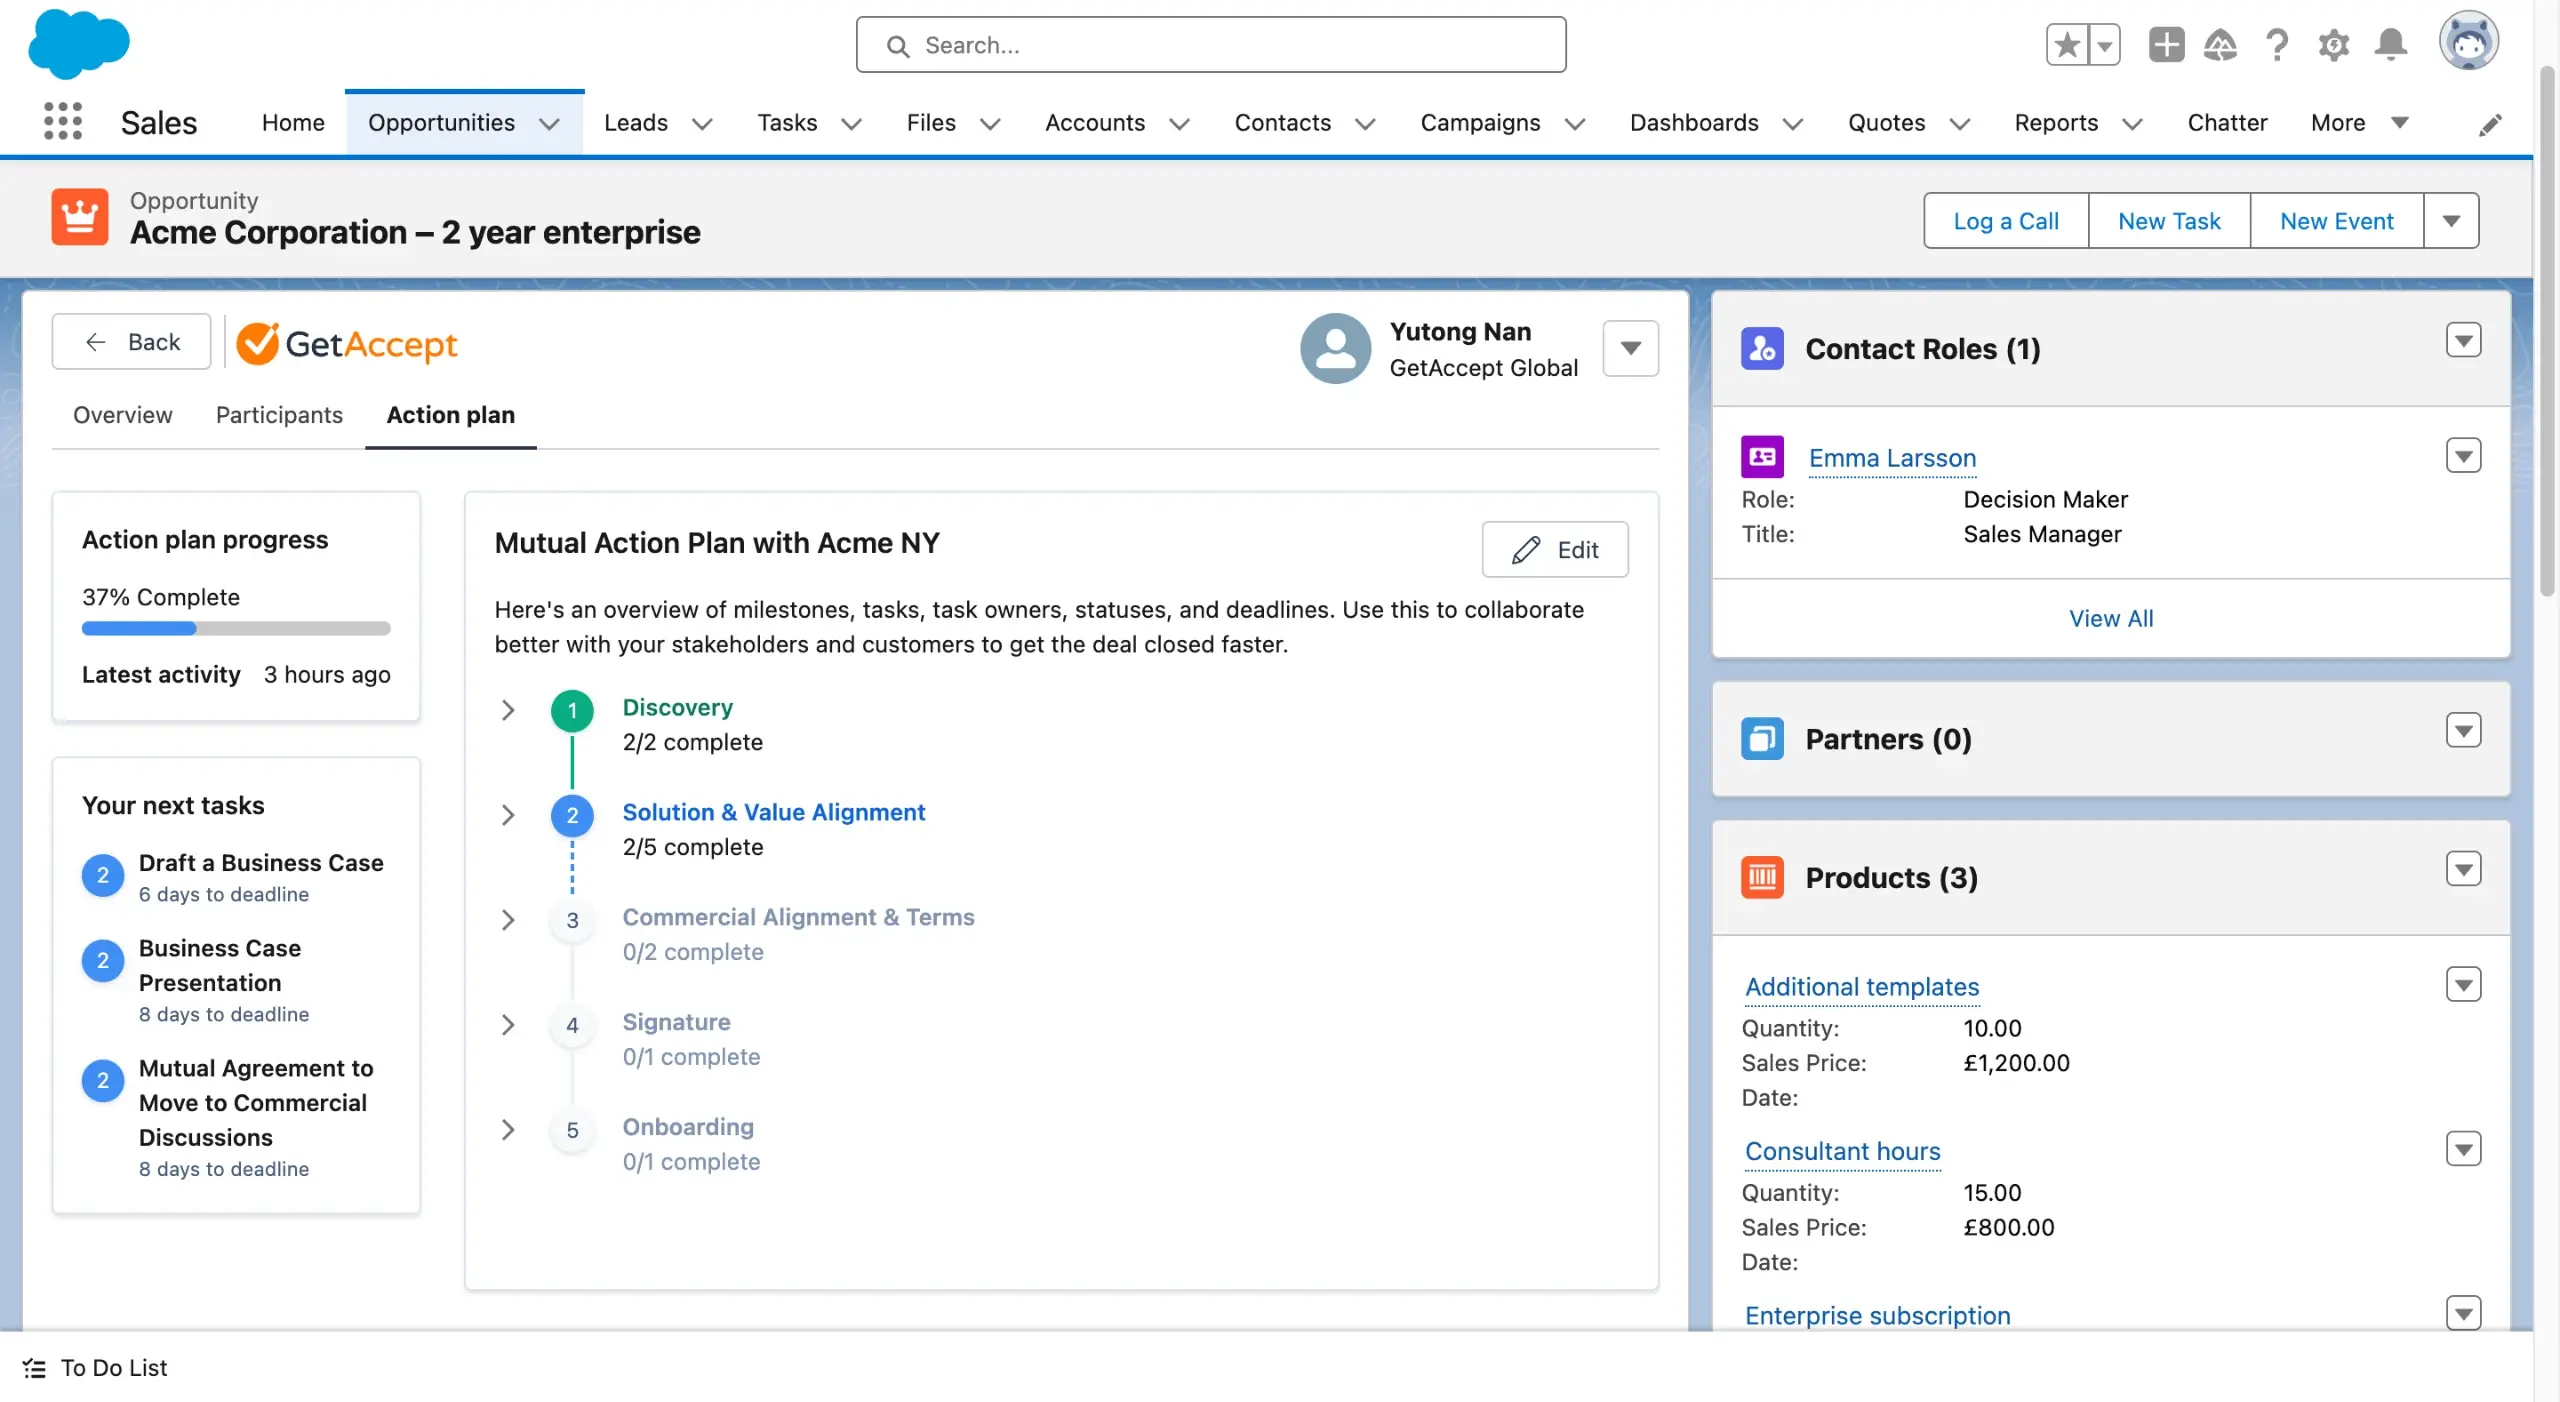This screenshot has height=1402, width=2560.
Task: Select the action plan progress bar
Action: click(236, 628)
